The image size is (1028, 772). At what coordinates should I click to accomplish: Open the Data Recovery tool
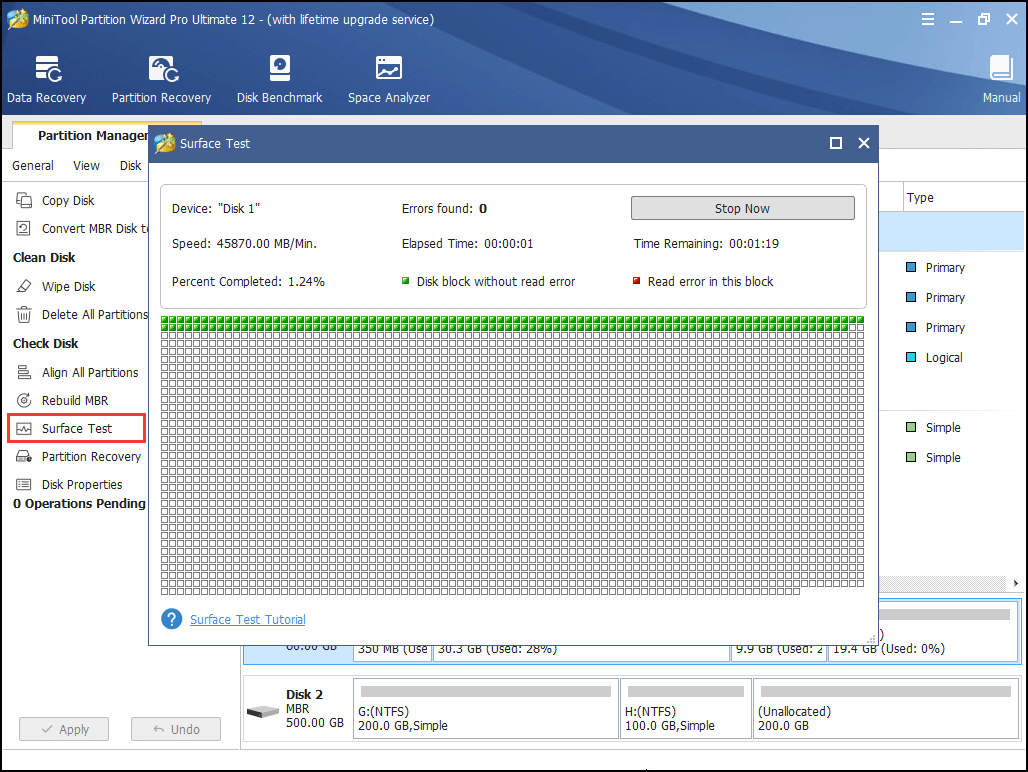[46, 78]
